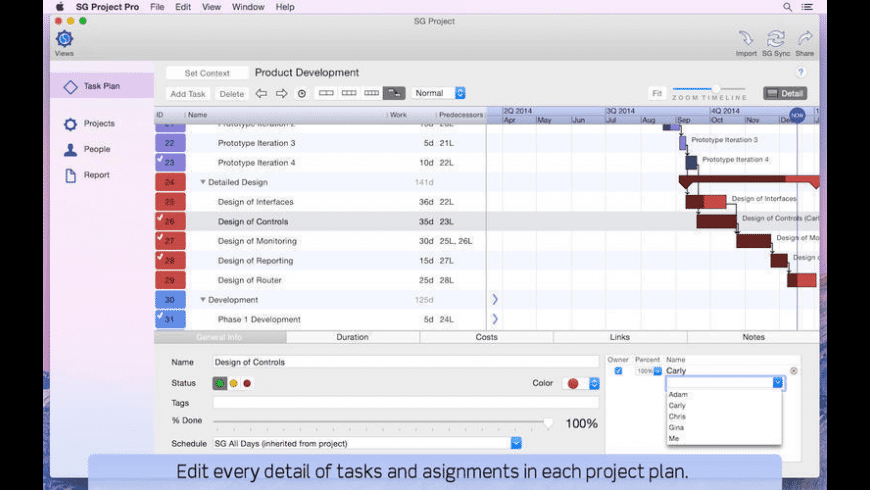Collapse the Detailed Design task group
This screenshot has width=870, height=490.
pos(203,183)
